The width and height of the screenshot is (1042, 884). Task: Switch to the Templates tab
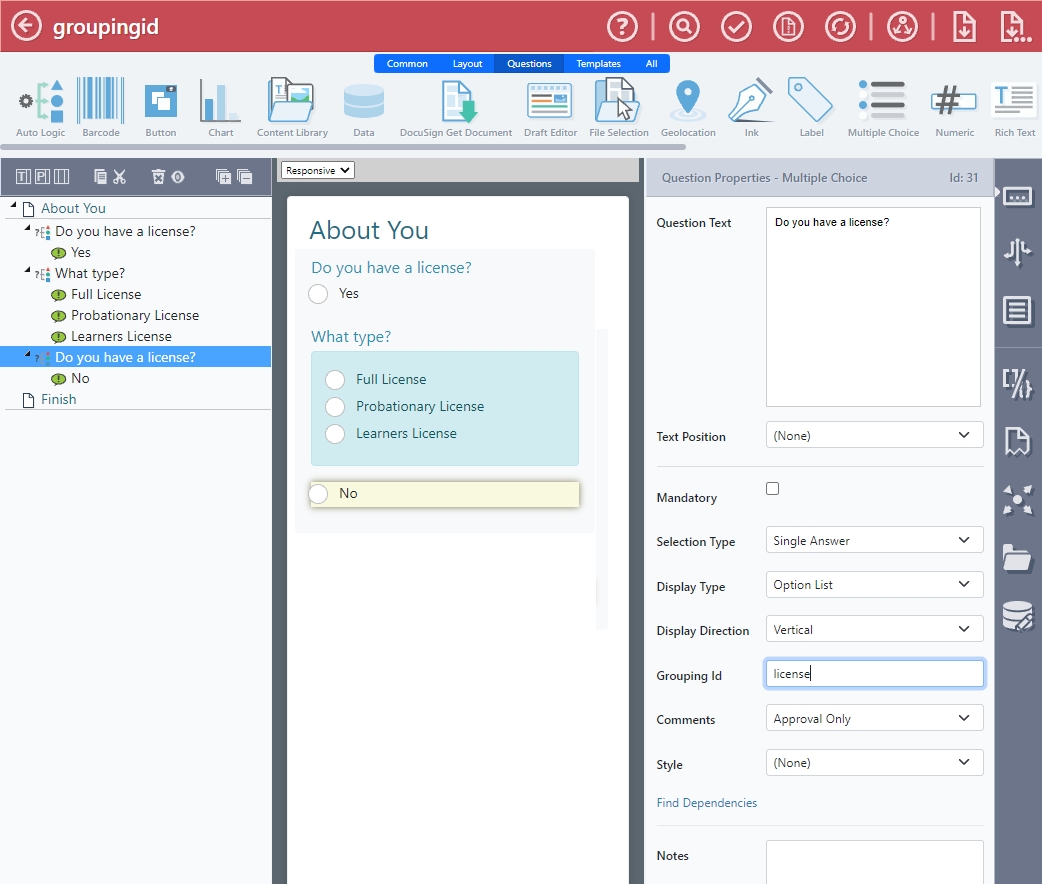598,64
